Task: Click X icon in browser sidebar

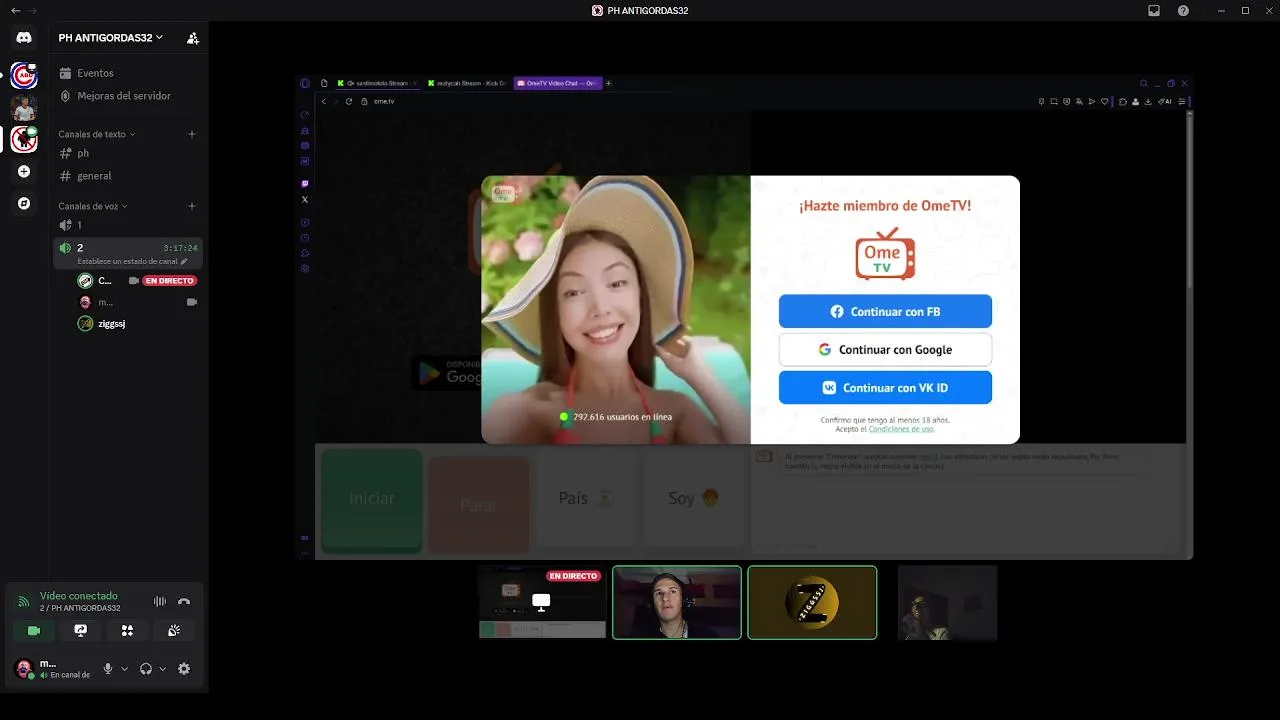Action: (305, 199)
